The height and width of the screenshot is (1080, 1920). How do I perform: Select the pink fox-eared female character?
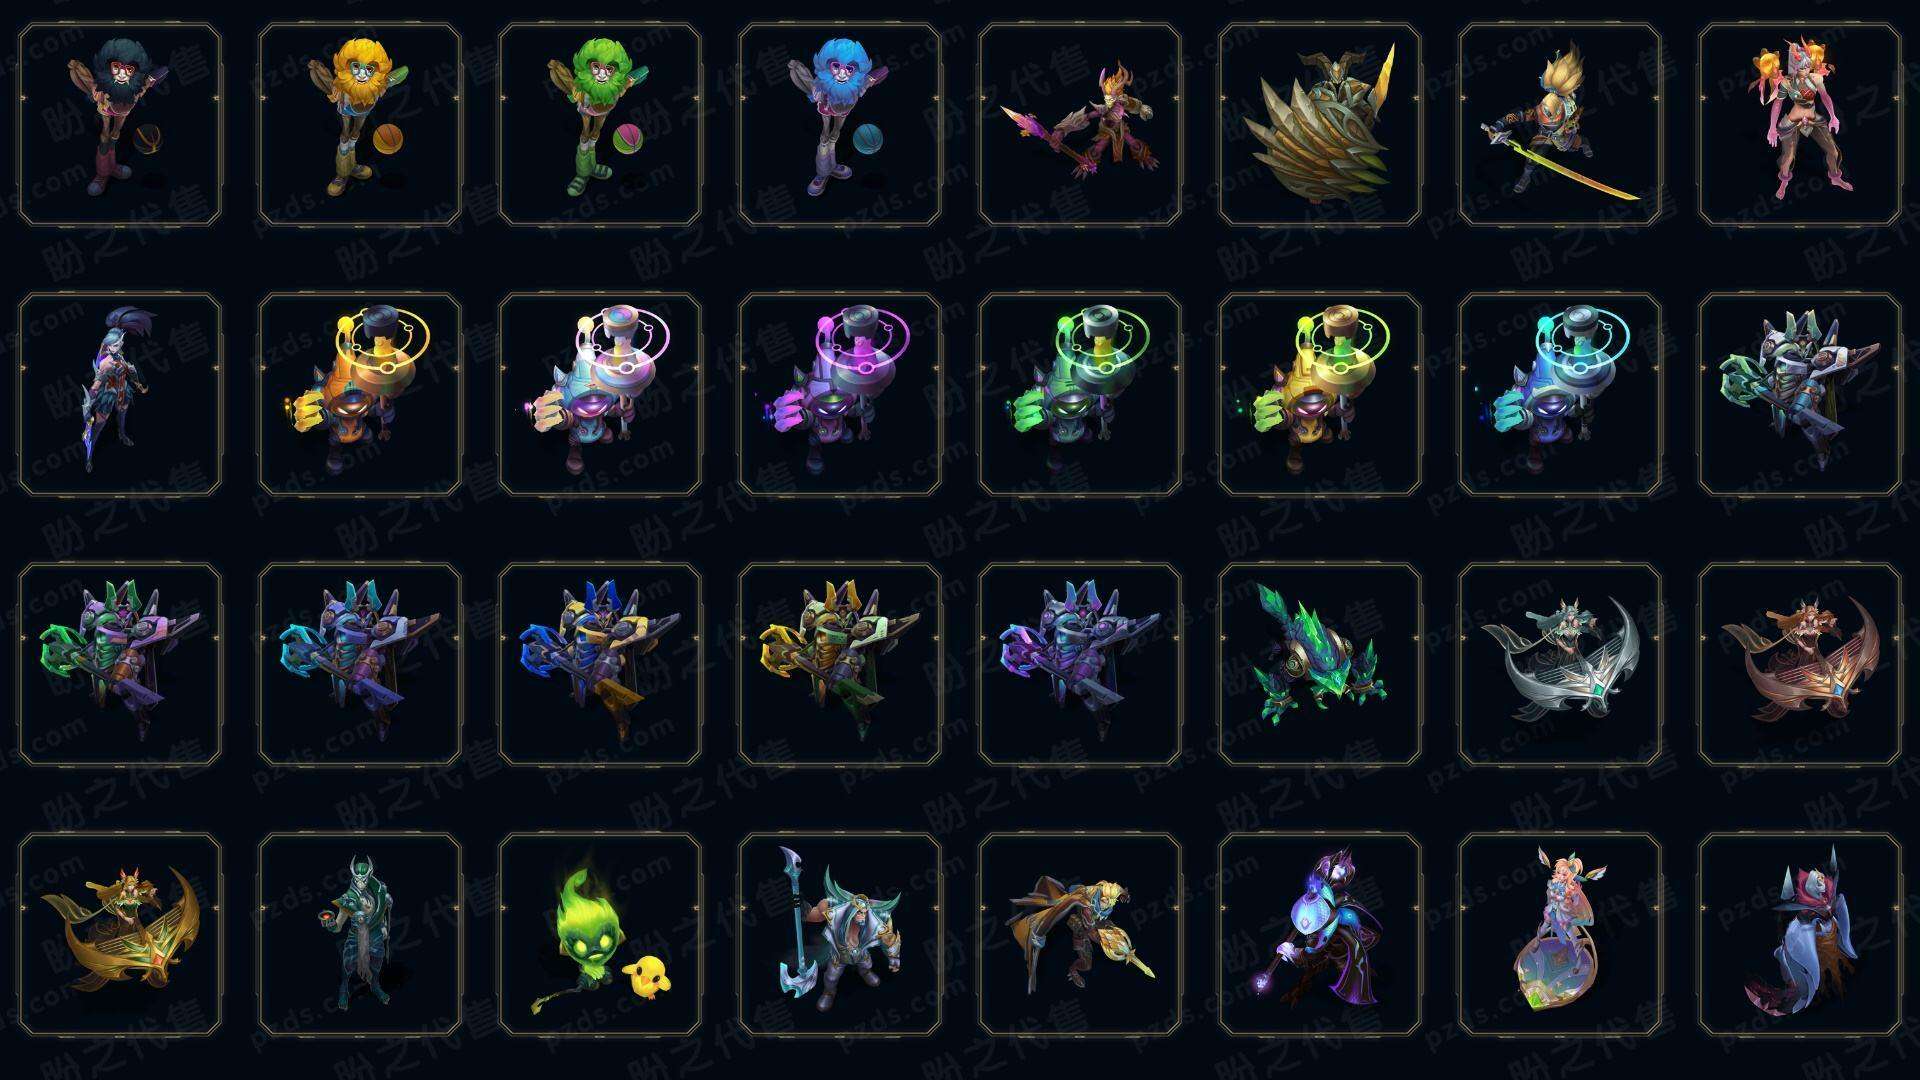[x=1800, y=125]
